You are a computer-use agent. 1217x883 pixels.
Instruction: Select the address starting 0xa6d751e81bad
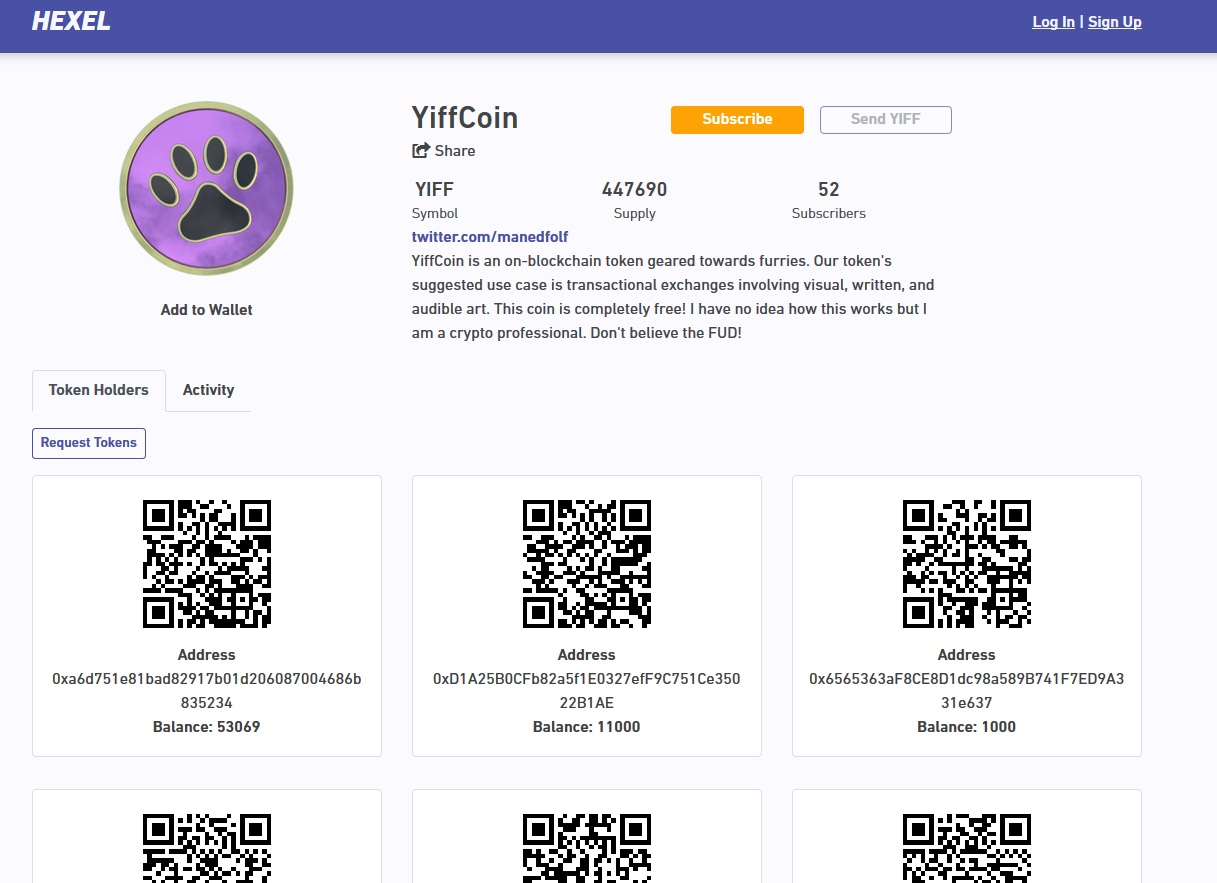[x=207, y=691]
